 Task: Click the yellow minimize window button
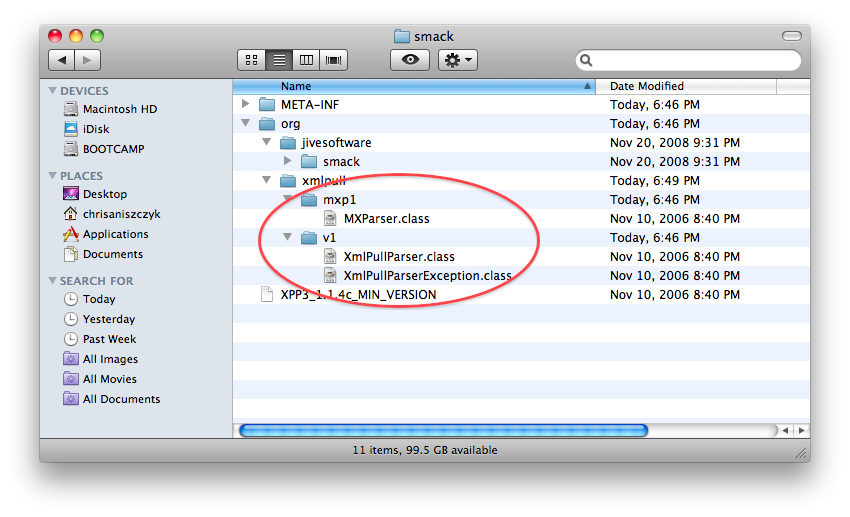pos(76,36)
